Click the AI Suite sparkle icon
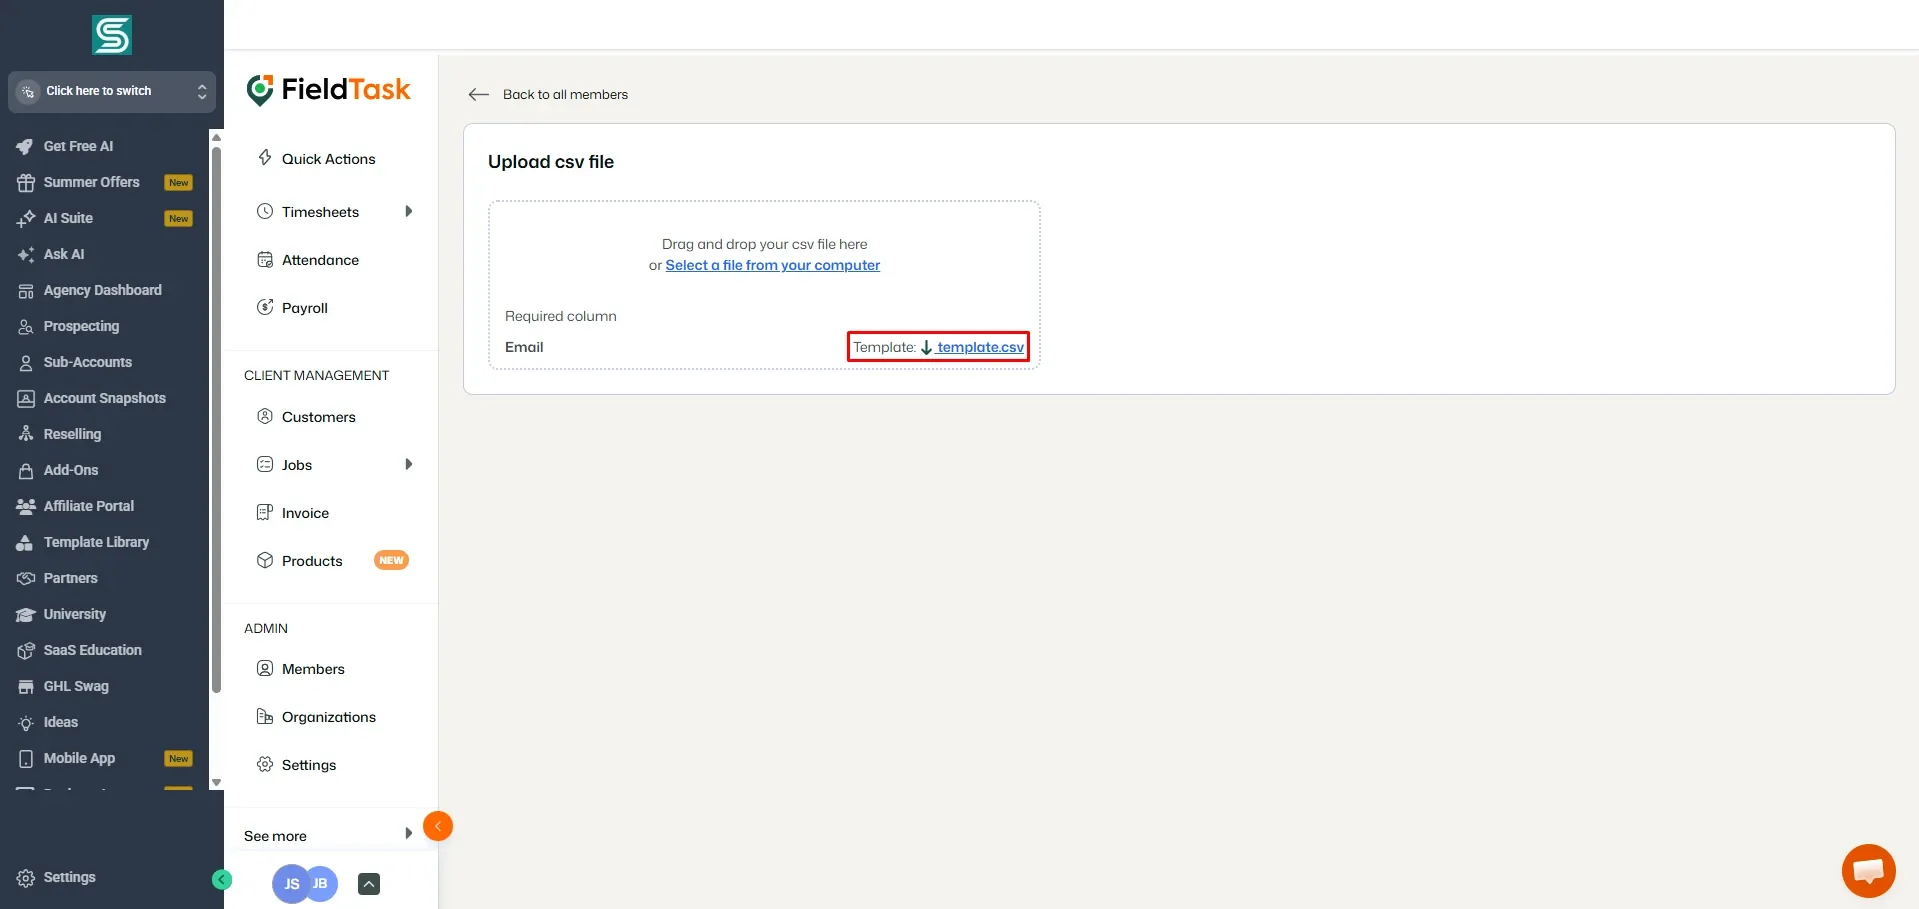The height and width of the screenshot is (909, 1919). pos(25,218)
